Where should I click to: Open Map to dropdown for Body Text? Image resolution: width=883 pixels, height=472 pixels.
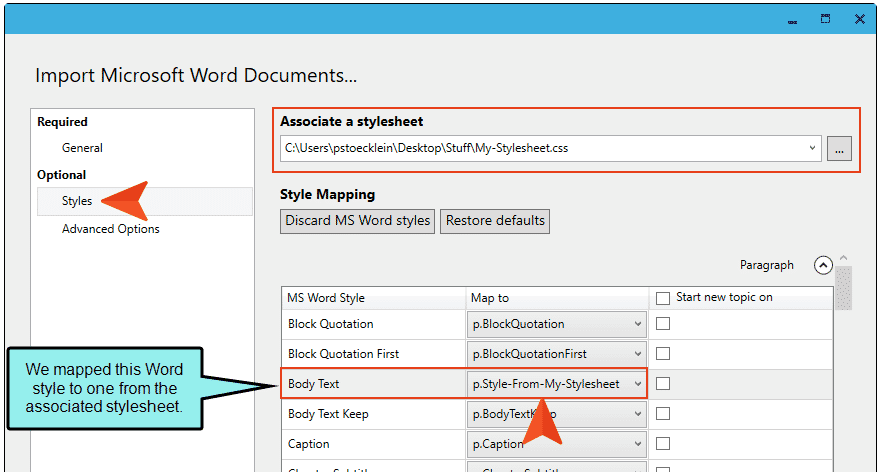point(556,384)
